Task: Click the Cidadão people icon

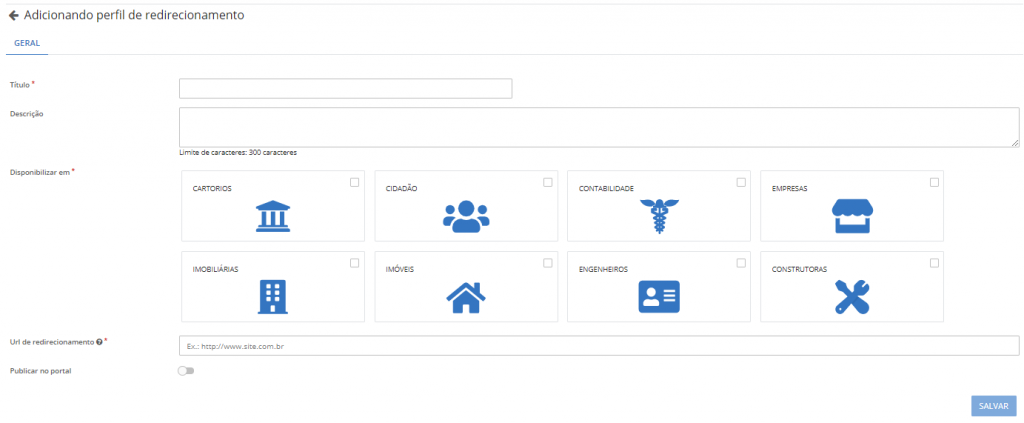Action: pyautogui.click(x=465, y=216)
